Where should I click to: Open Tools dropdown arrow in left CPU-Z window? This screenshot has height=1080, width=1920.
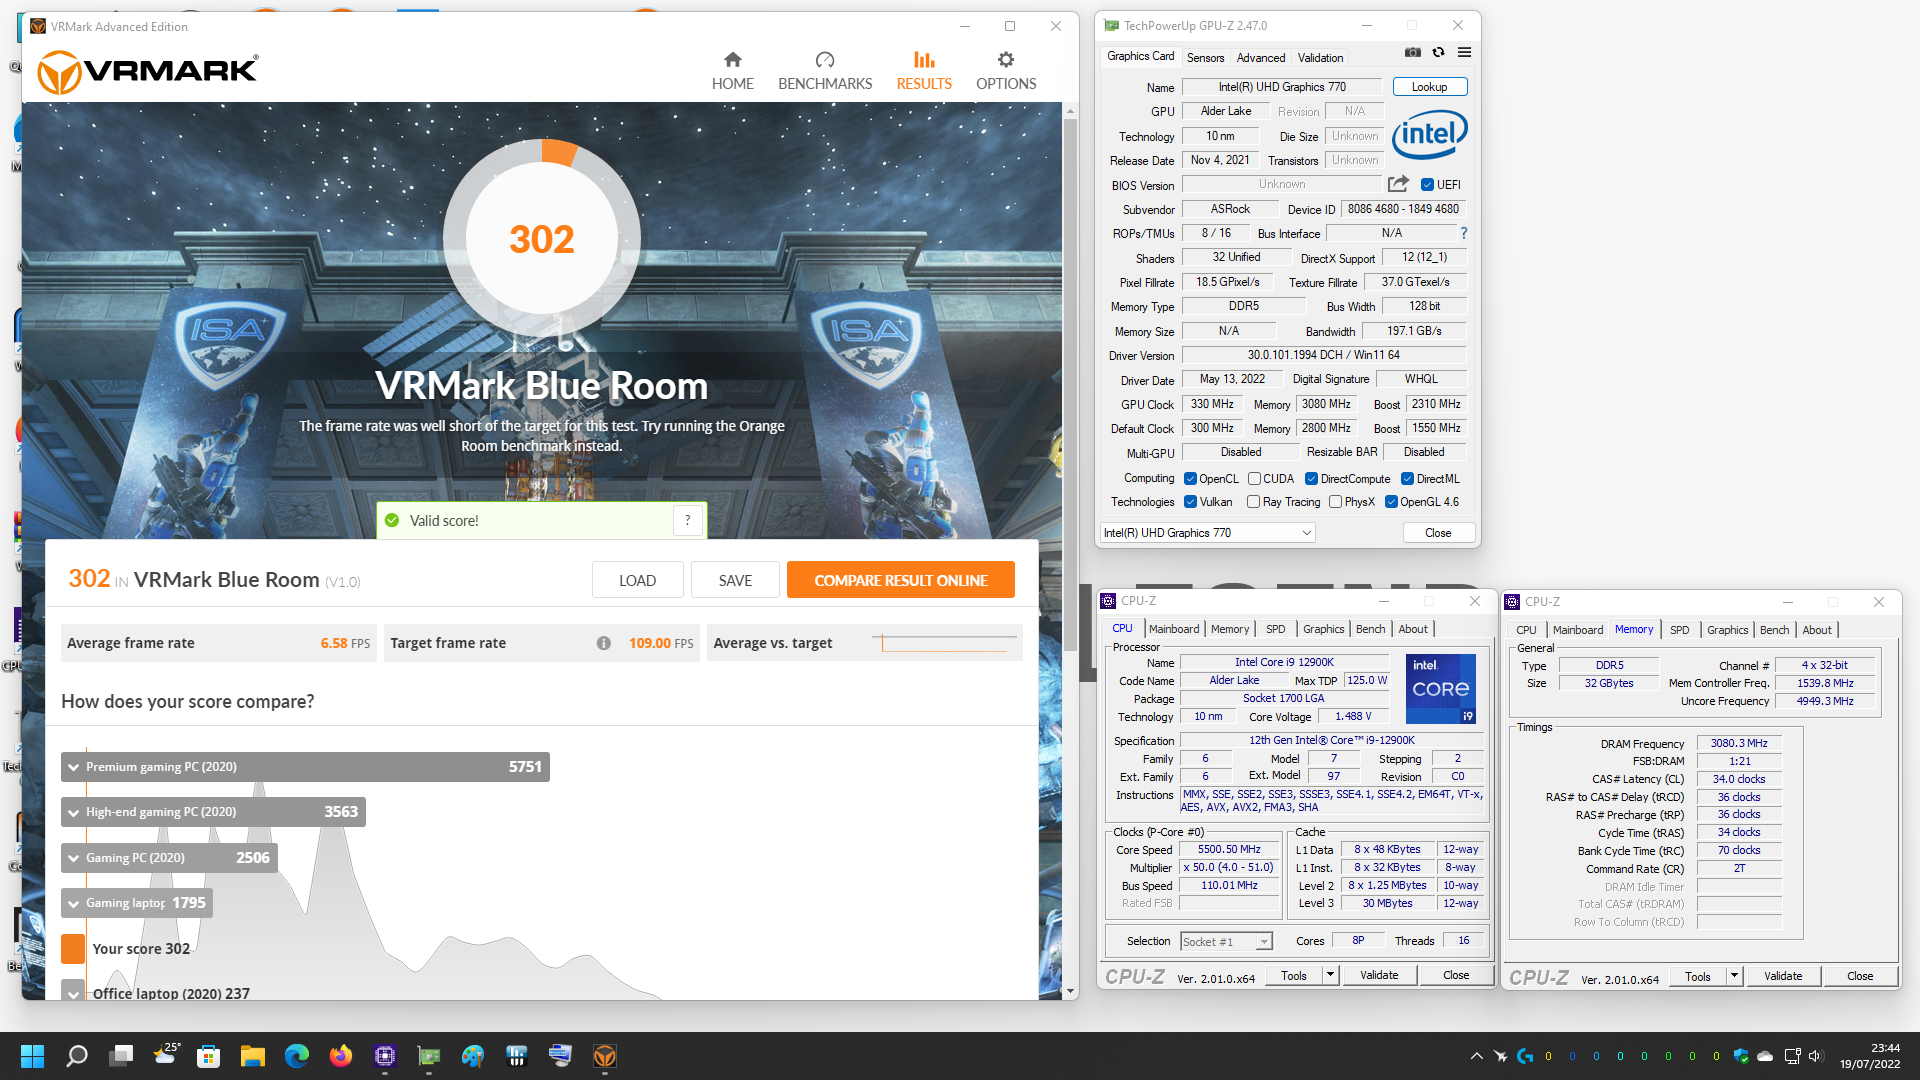(1330, 975)
